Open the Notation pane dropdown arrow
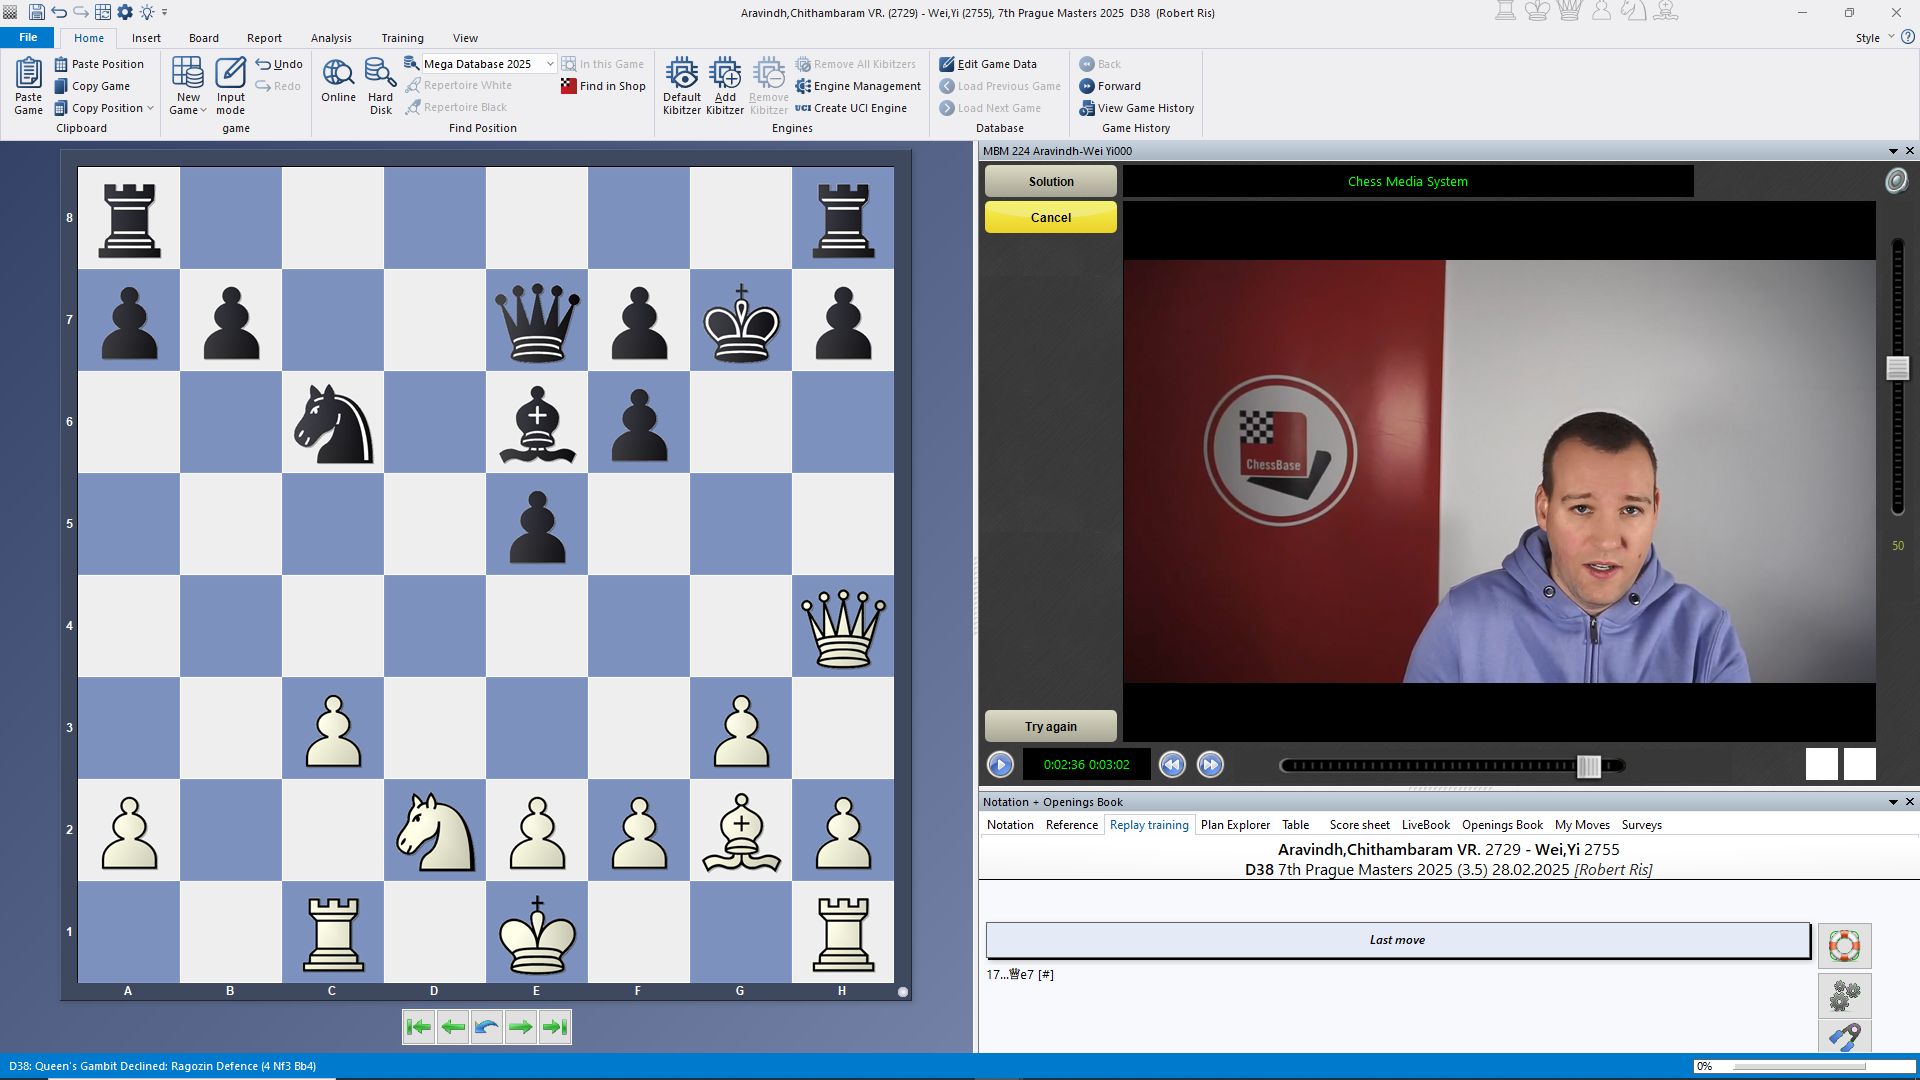Image resolution: width=1920 pixels, height=1080 pixels. pyautogui.click(x=1892, y=802)
